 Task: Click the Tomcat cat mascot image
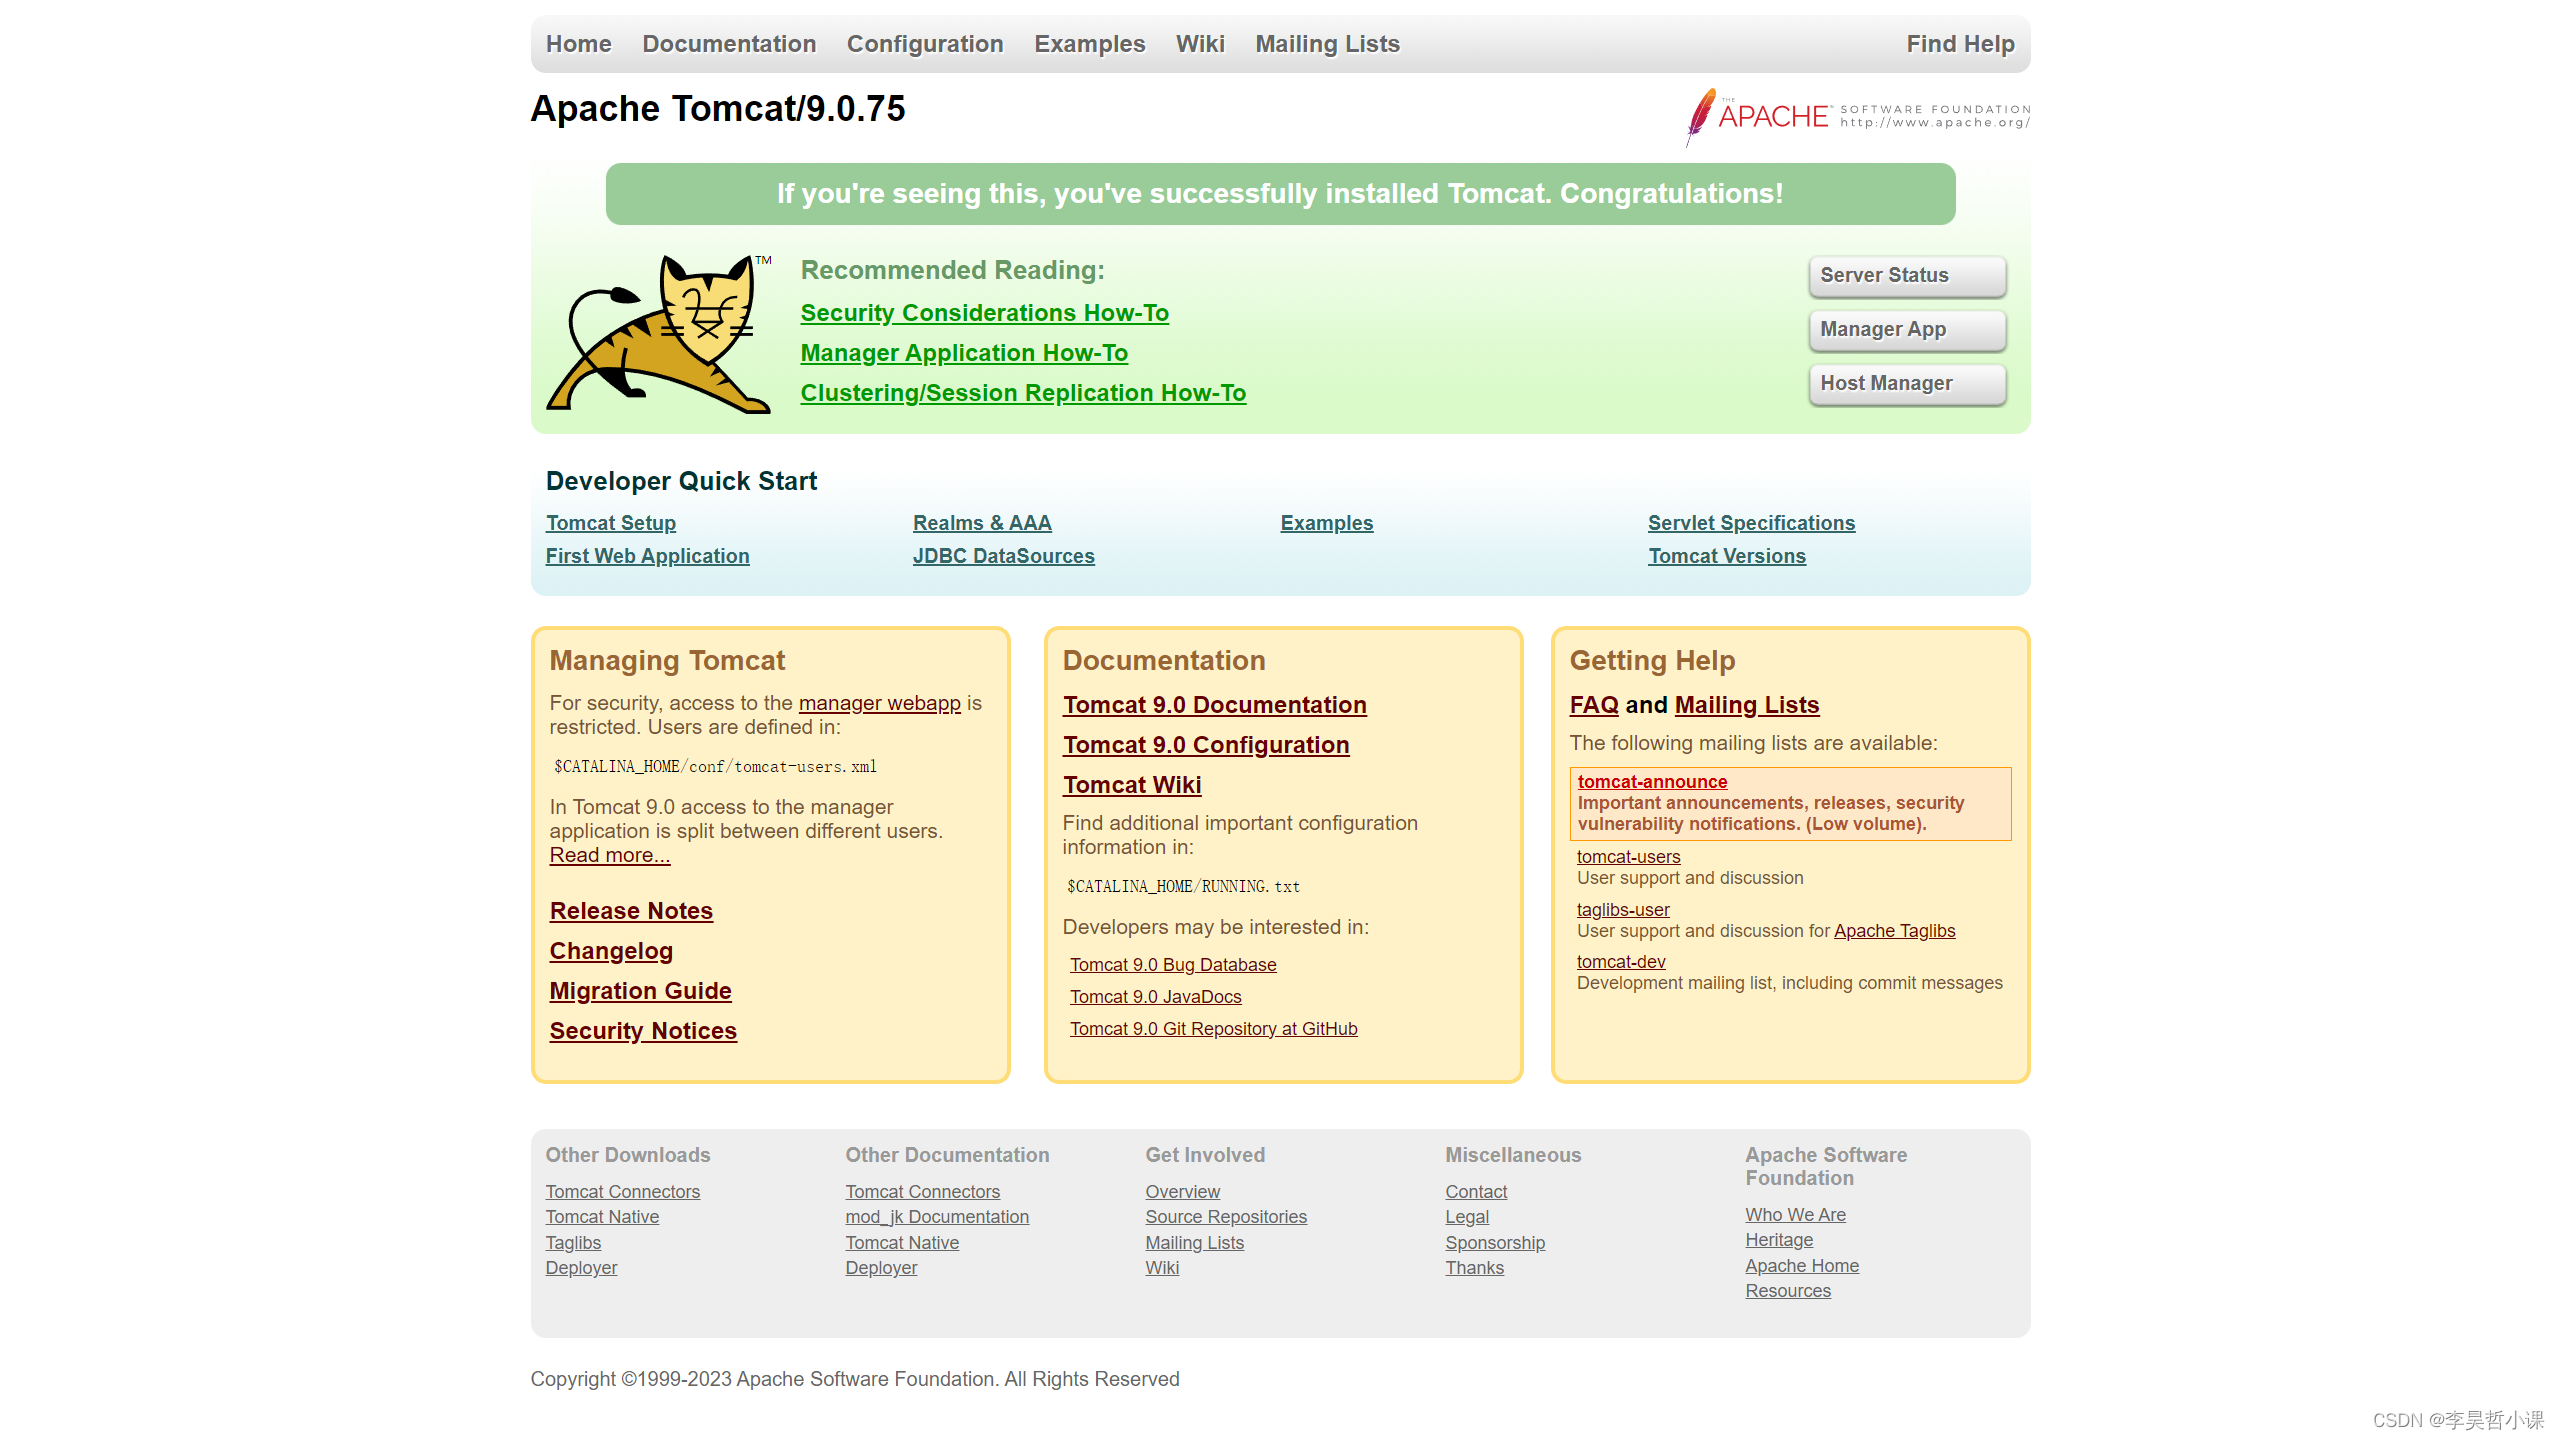coord(660,334)
